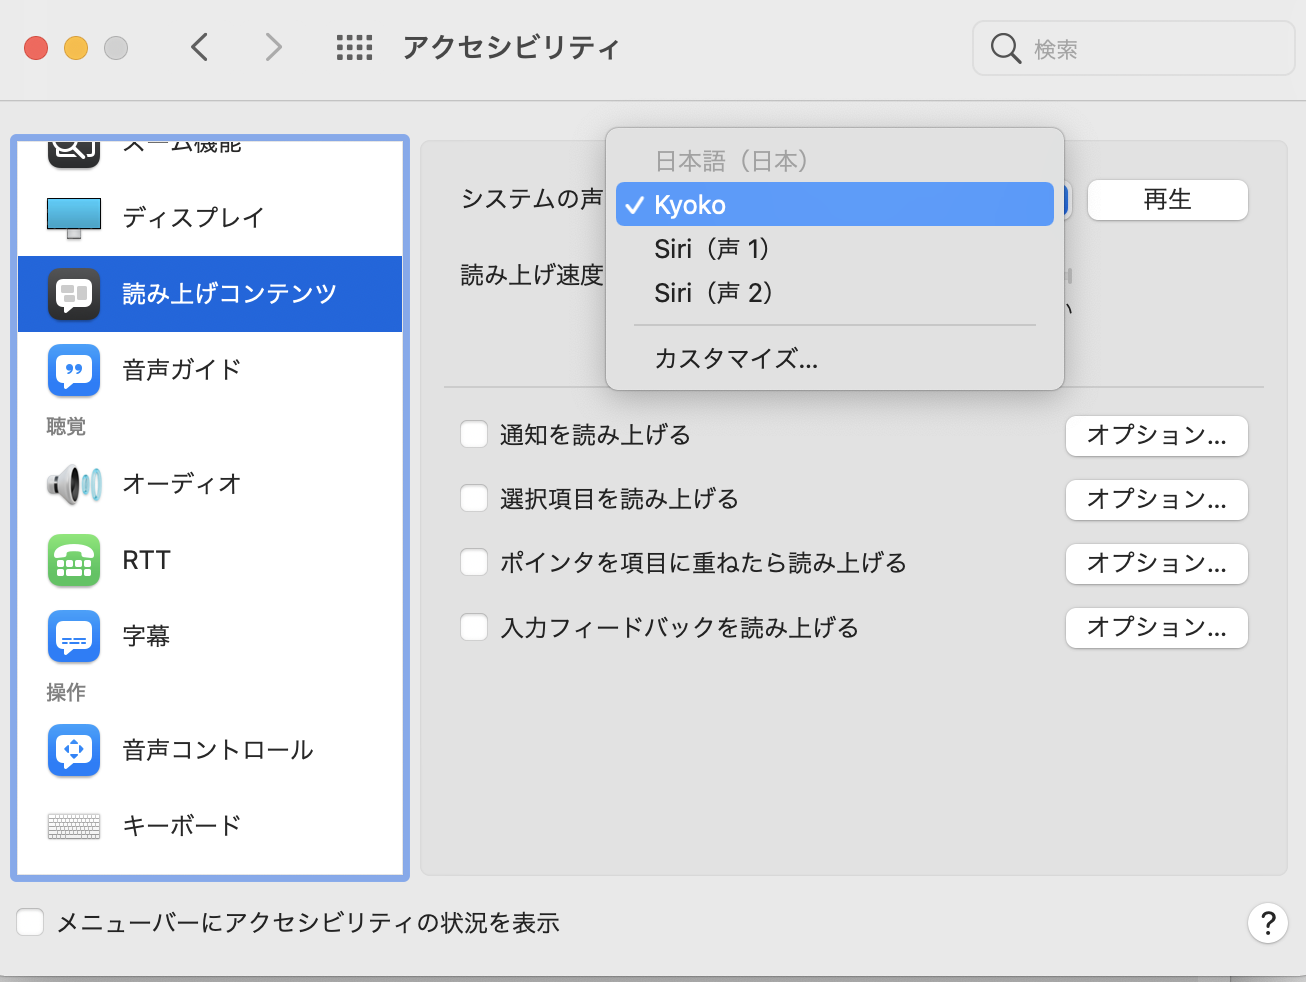Click the キーボード keyboard icon
Screen dimensions: 1306x982
point(74,826)
